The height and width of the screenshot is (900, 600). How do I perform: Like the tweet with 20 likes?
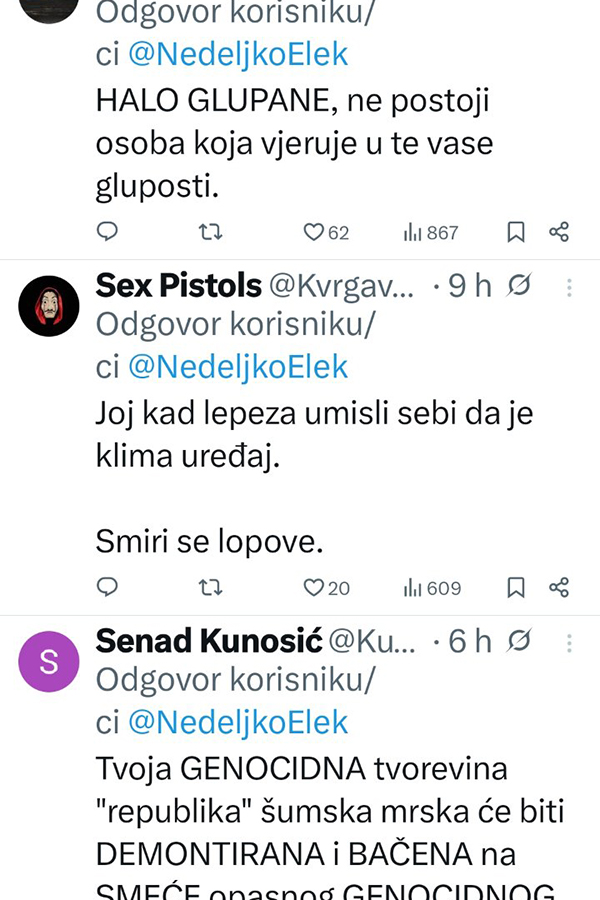click(x=315, y=587)
